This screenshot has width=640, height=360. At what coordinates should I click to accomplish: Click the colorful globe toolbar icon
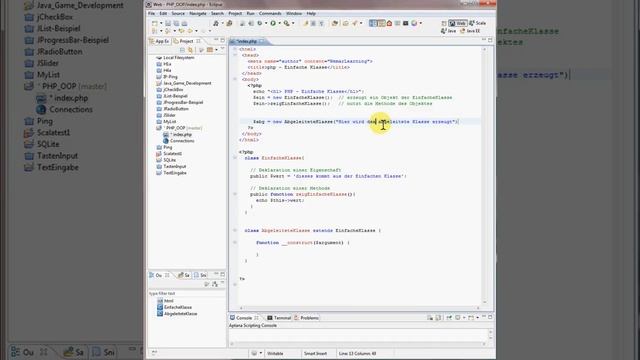point(414,23)
